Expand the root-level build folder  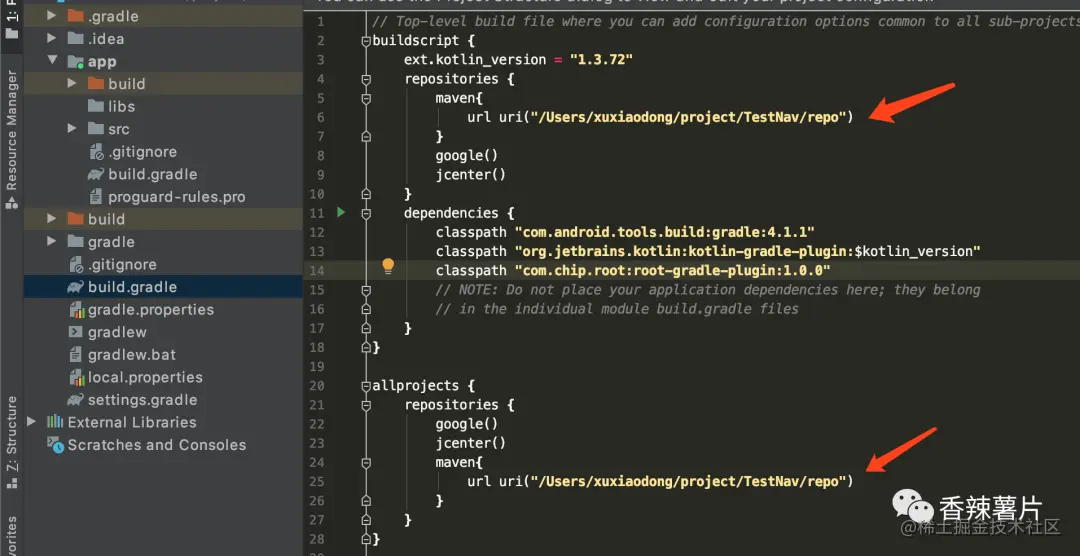pos(52,219)
